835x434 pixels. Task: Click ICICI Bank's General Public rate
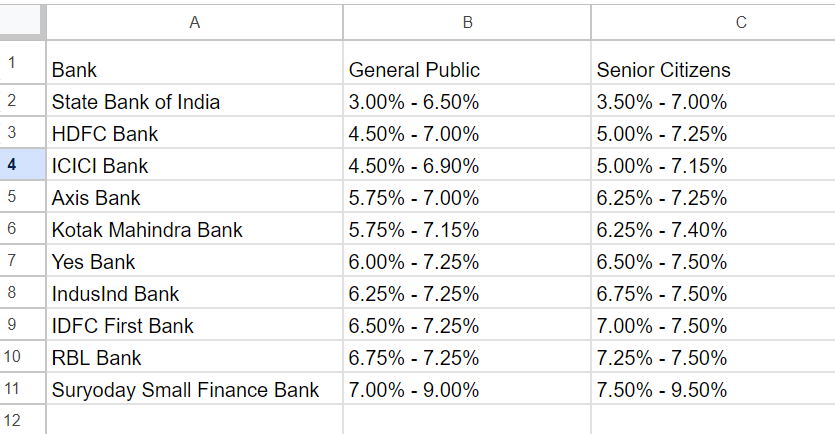click(x=466, y=166)
